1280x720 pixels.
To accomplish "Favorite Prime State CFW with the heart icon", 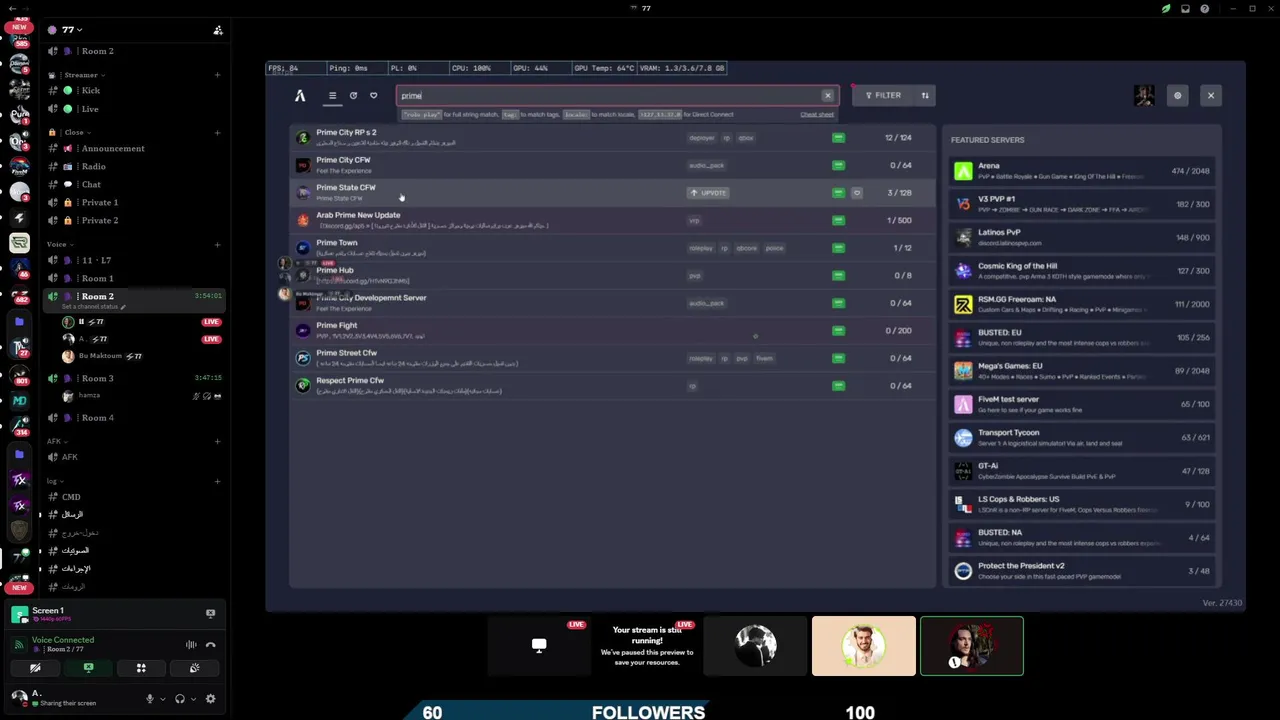I will coord(857,193).
